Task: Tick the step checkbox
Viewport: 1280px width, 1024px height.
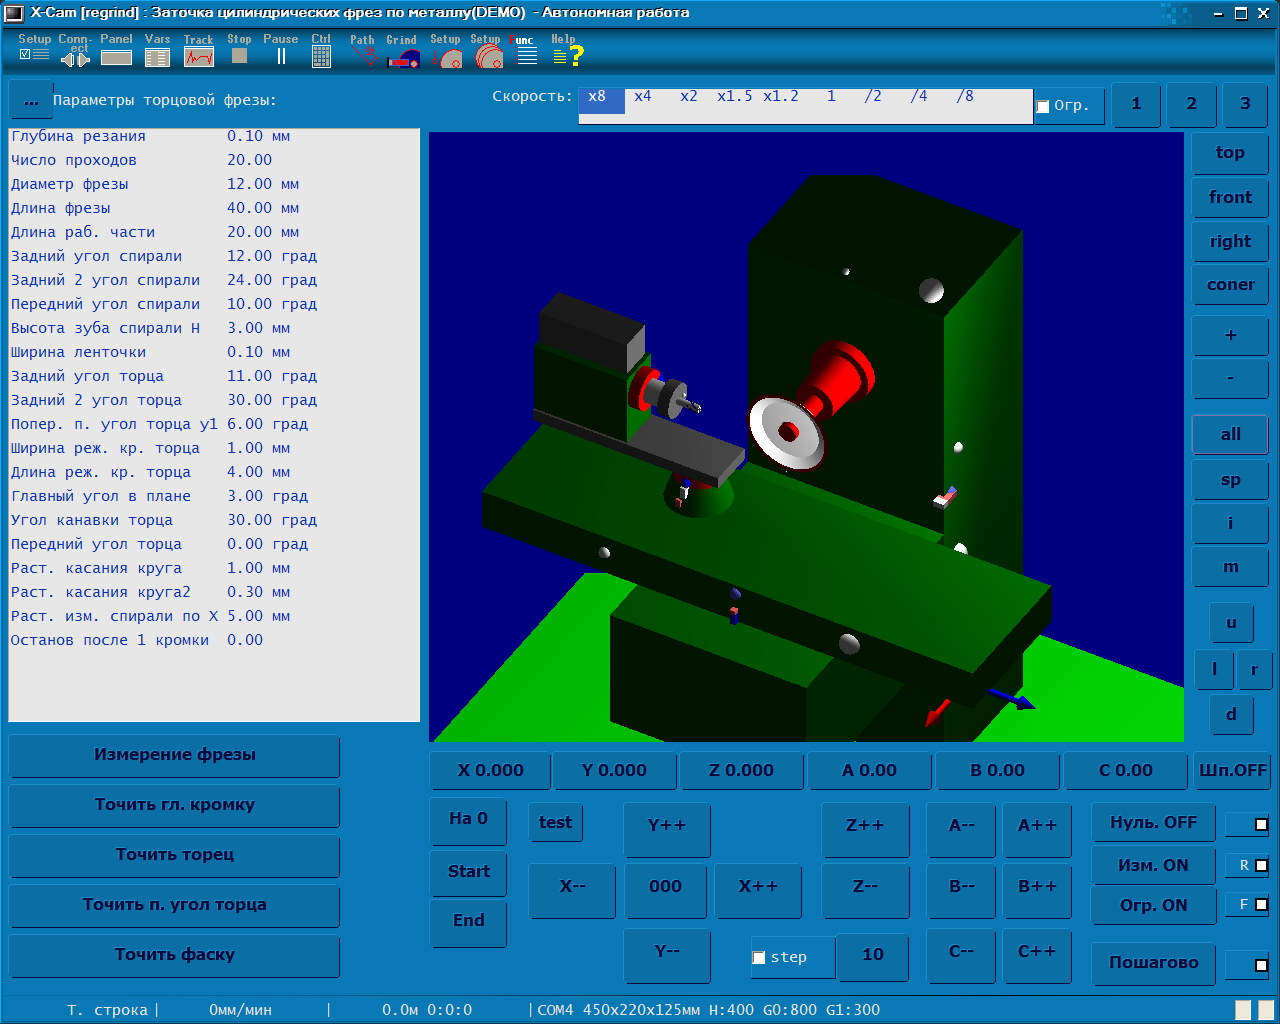Action: (x=759, y=958)
